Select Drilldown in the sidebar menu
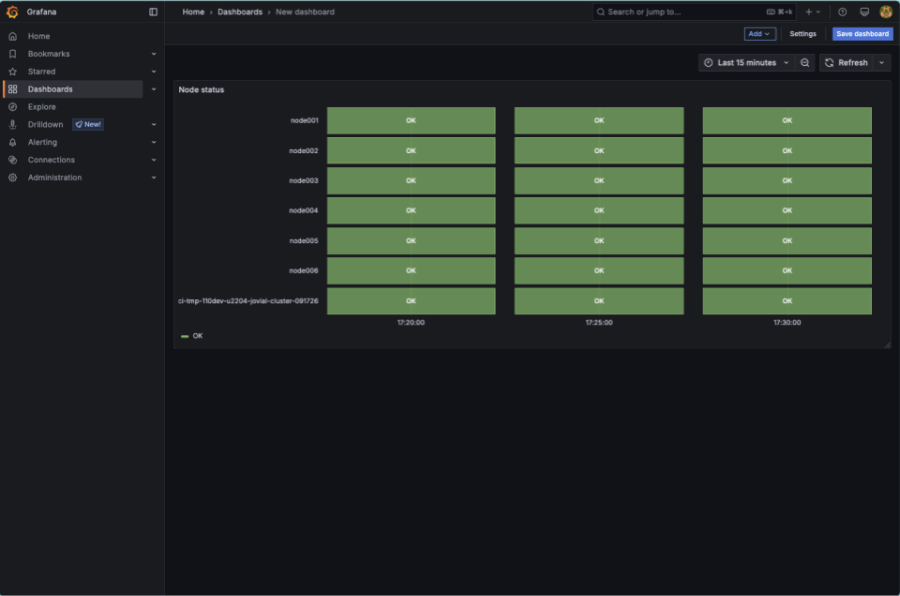Viewport: 900px width, 596px height. [x=45, y=125]
